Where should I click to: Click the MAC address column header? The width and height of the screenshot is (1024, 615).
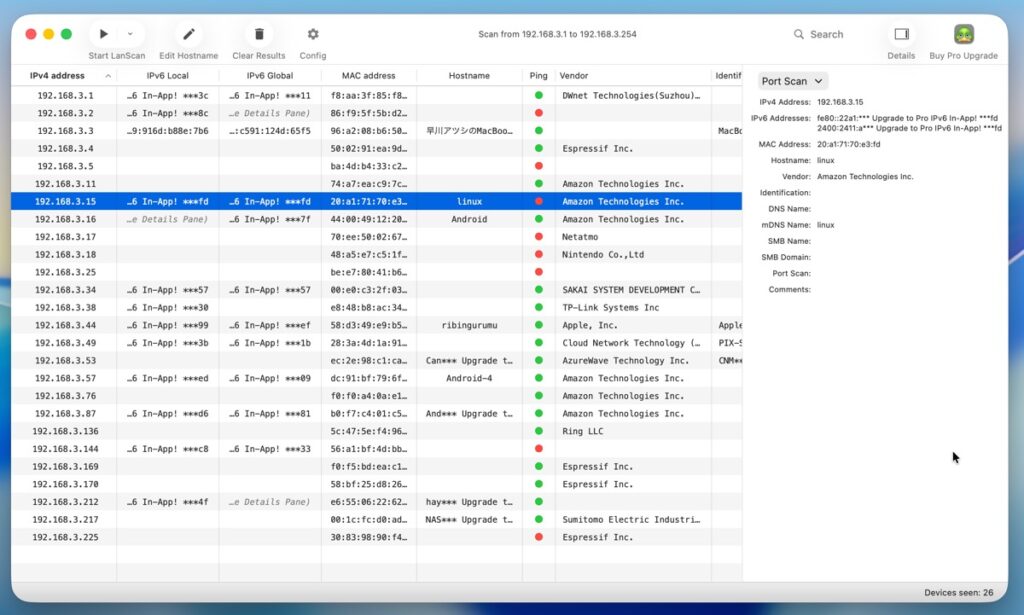click(368, 76)
